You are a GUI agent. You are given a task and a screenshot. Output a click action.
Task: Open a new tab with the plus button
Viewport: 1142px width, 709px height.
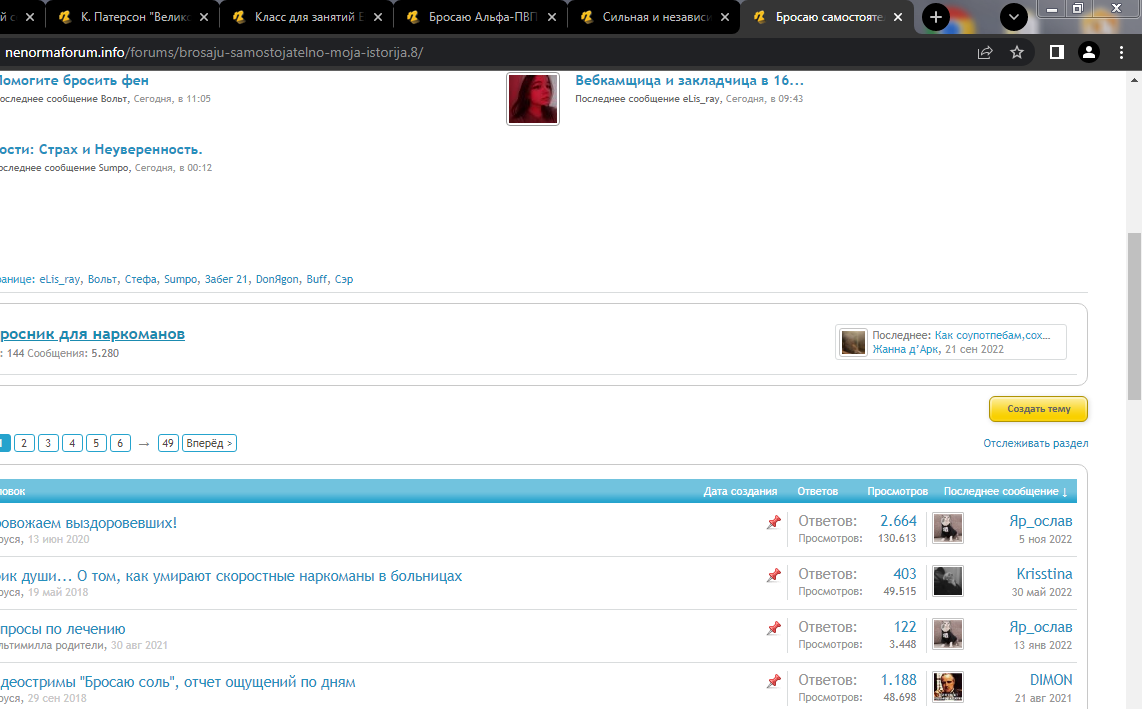(x=936, y=17)
